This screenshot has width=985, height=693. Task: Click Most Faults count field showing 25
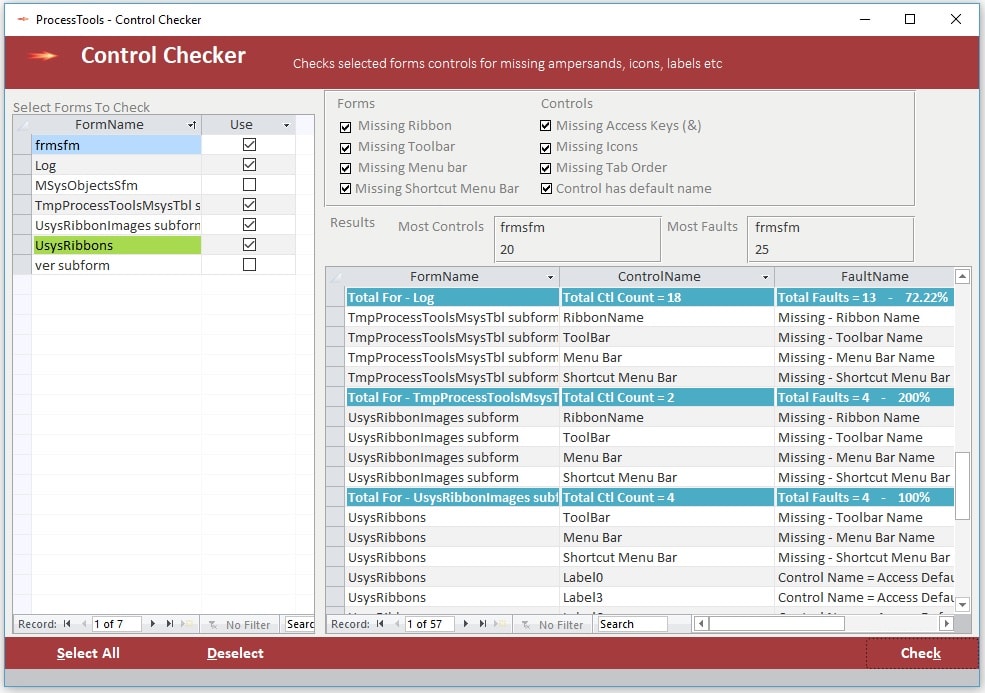coord(830,249)
